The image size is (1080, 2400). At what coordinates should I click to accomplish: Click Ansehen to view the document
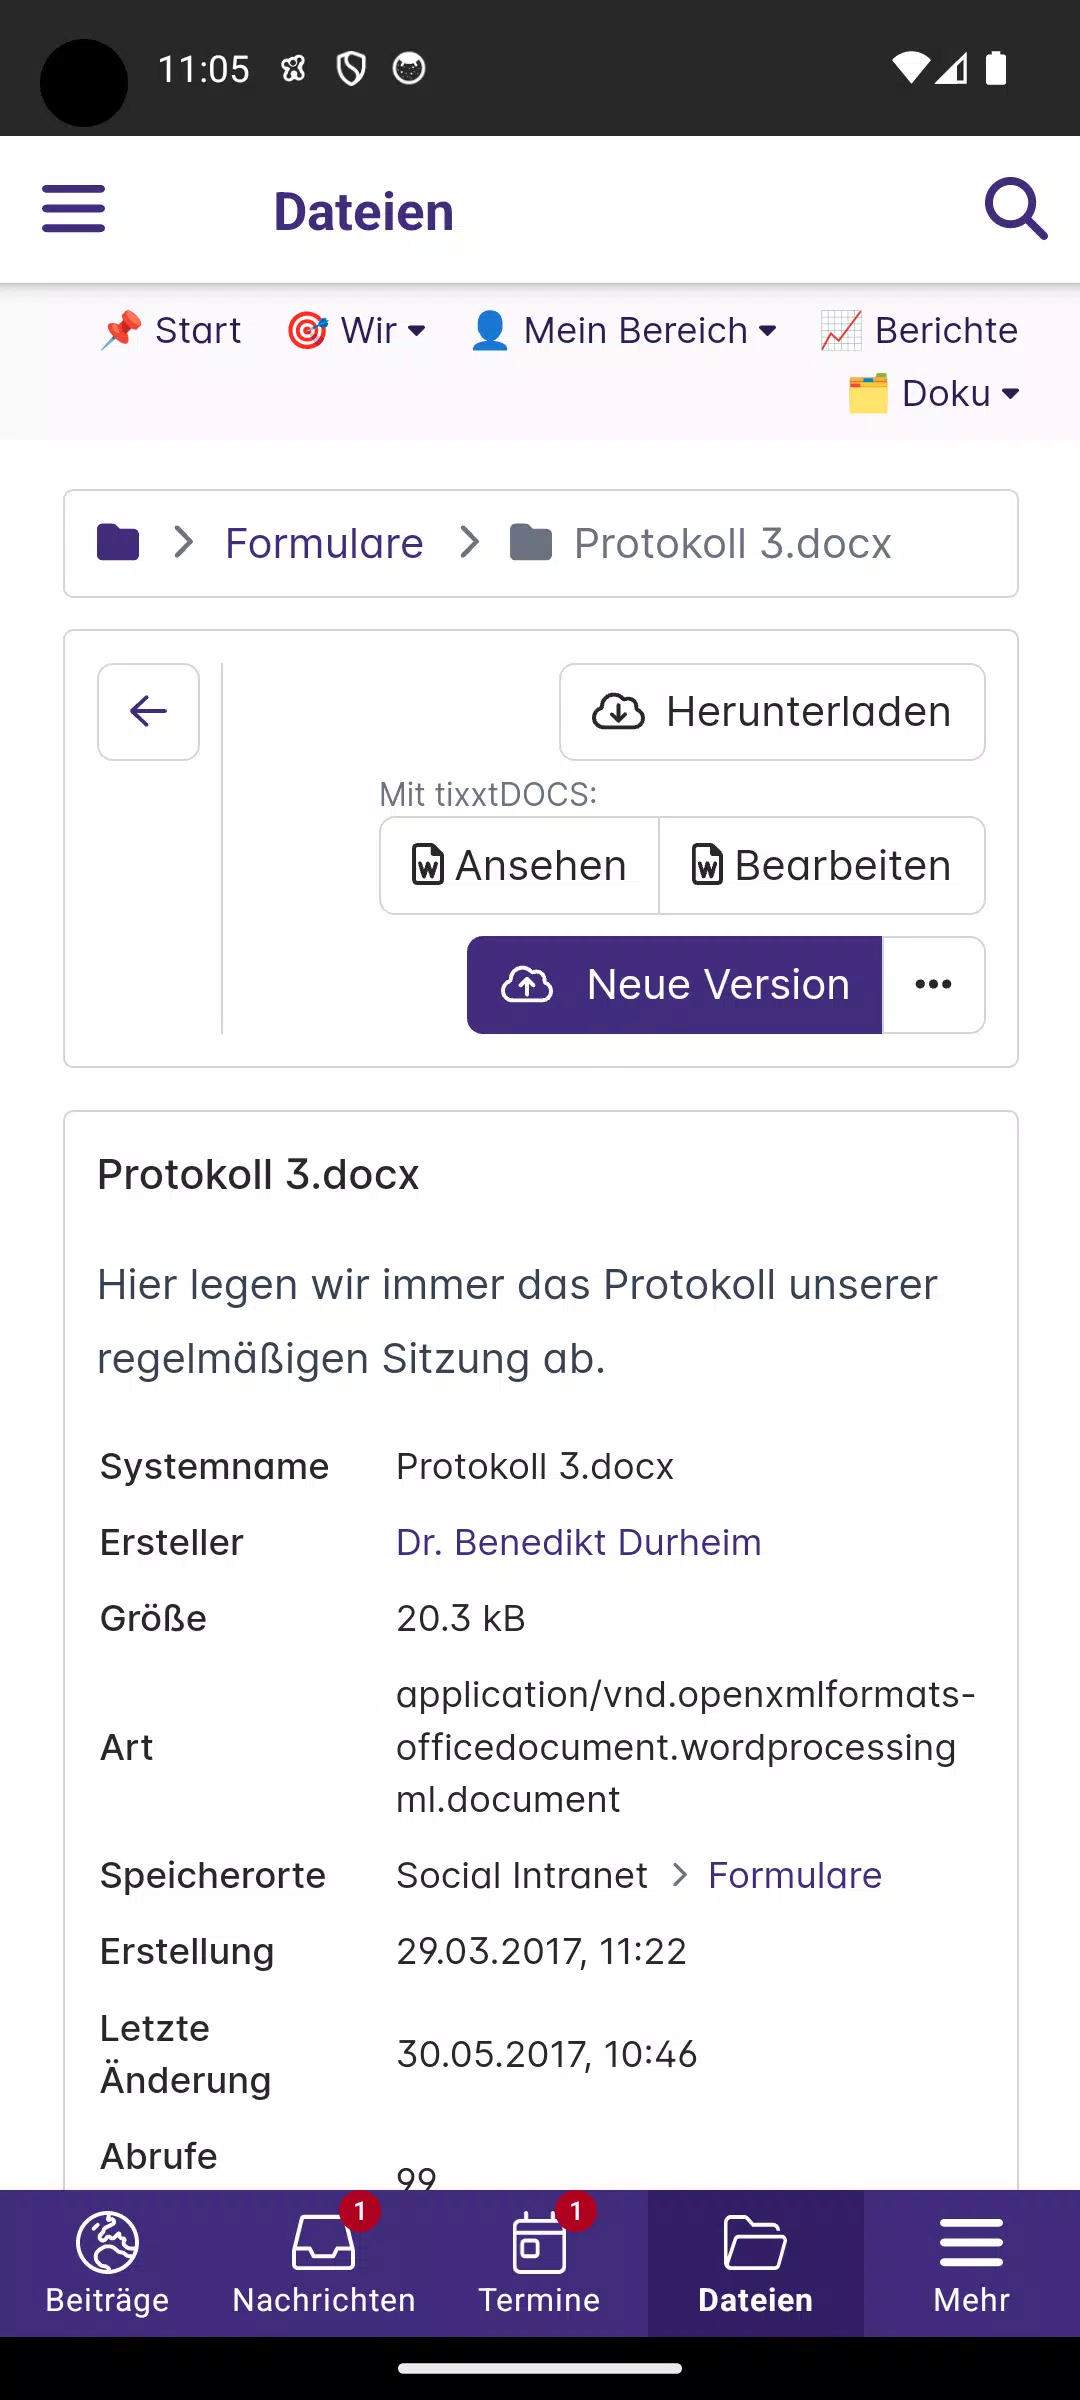(x=519, y=866)
